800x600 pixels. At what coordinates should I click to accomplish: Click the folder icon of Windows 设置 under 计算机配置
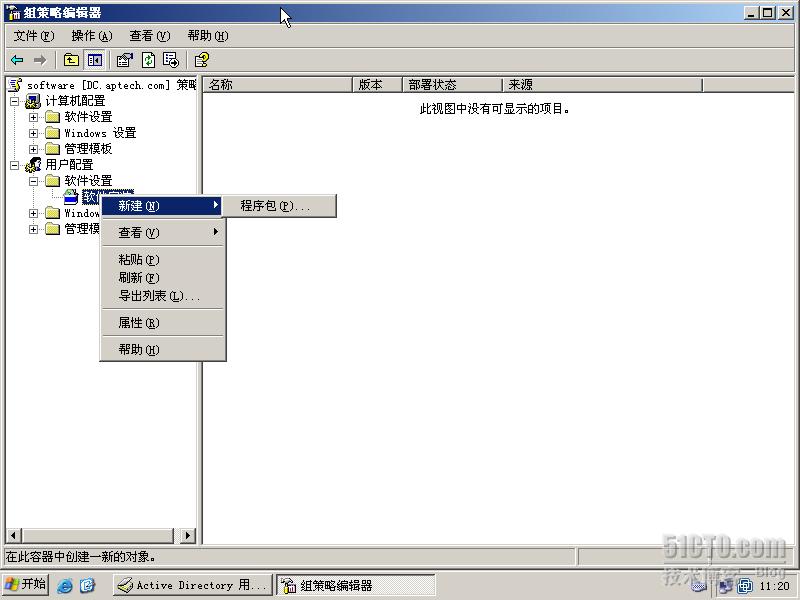53,133
